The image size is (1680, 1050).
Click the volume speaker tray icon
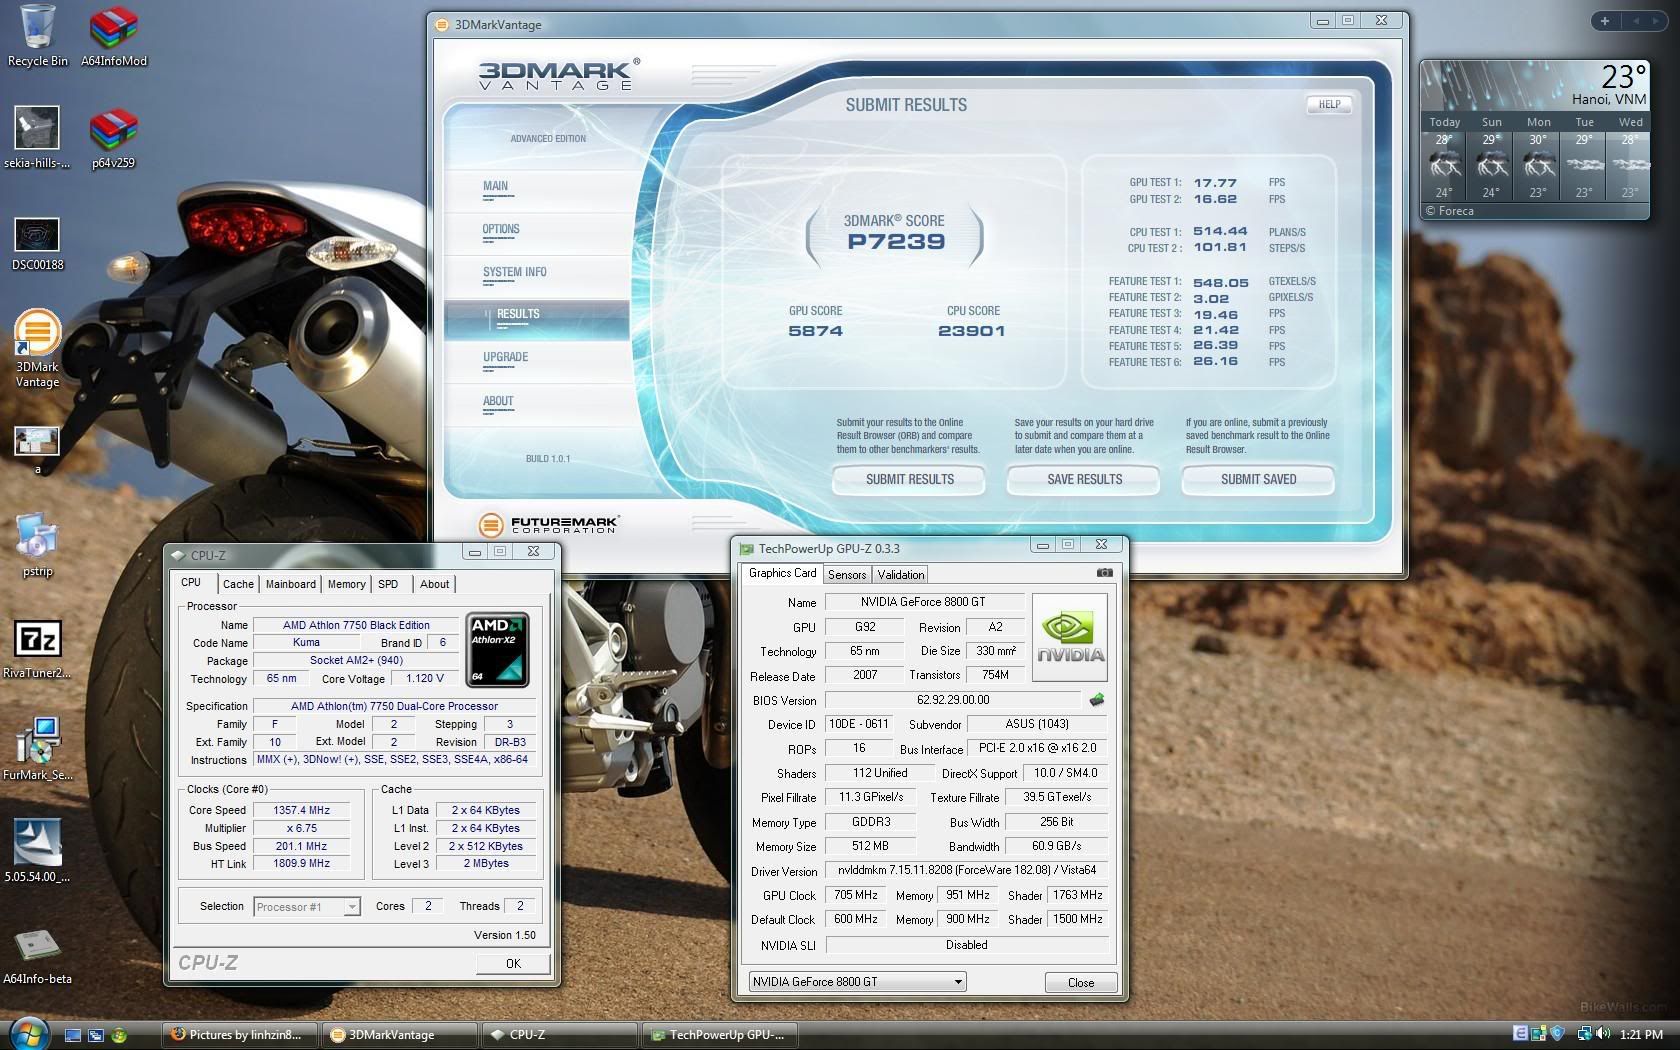pos(1603,1034)
